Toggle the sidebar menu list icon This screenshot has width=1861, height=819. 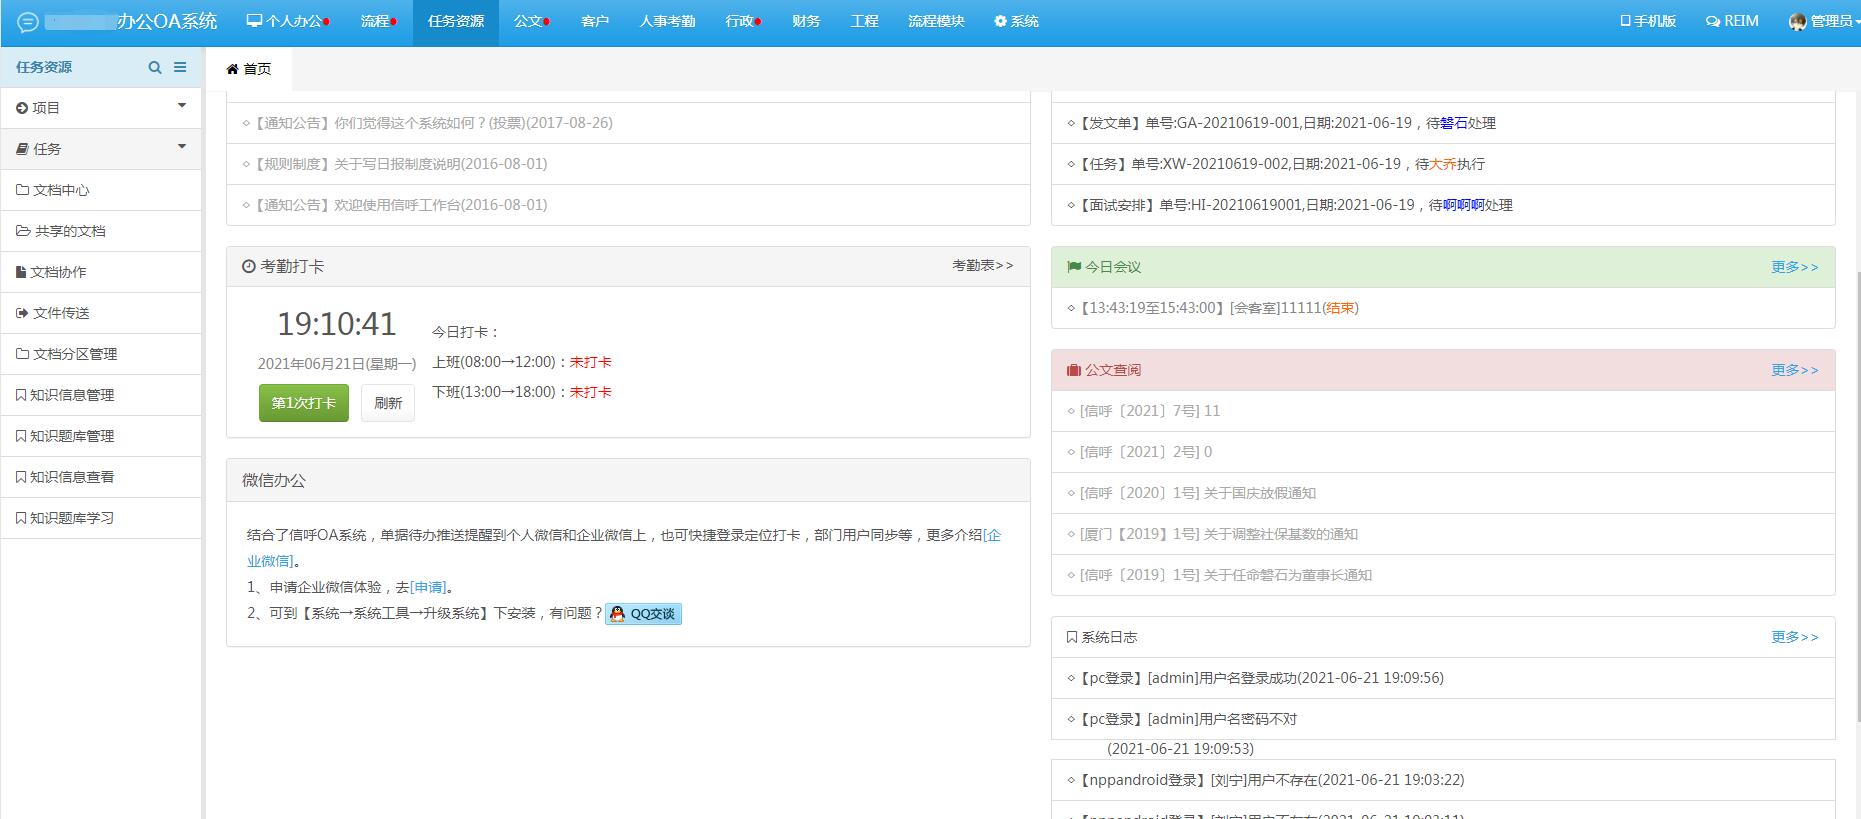(180, 67)
